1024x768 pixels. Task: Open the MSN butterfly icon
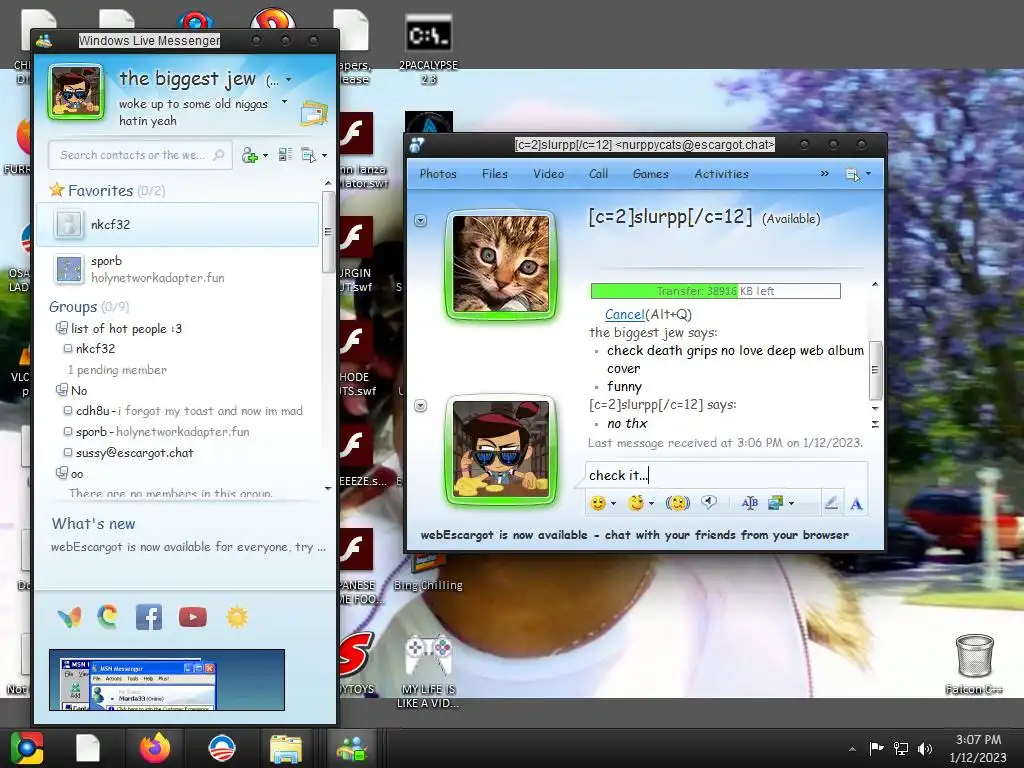(69, 617)
